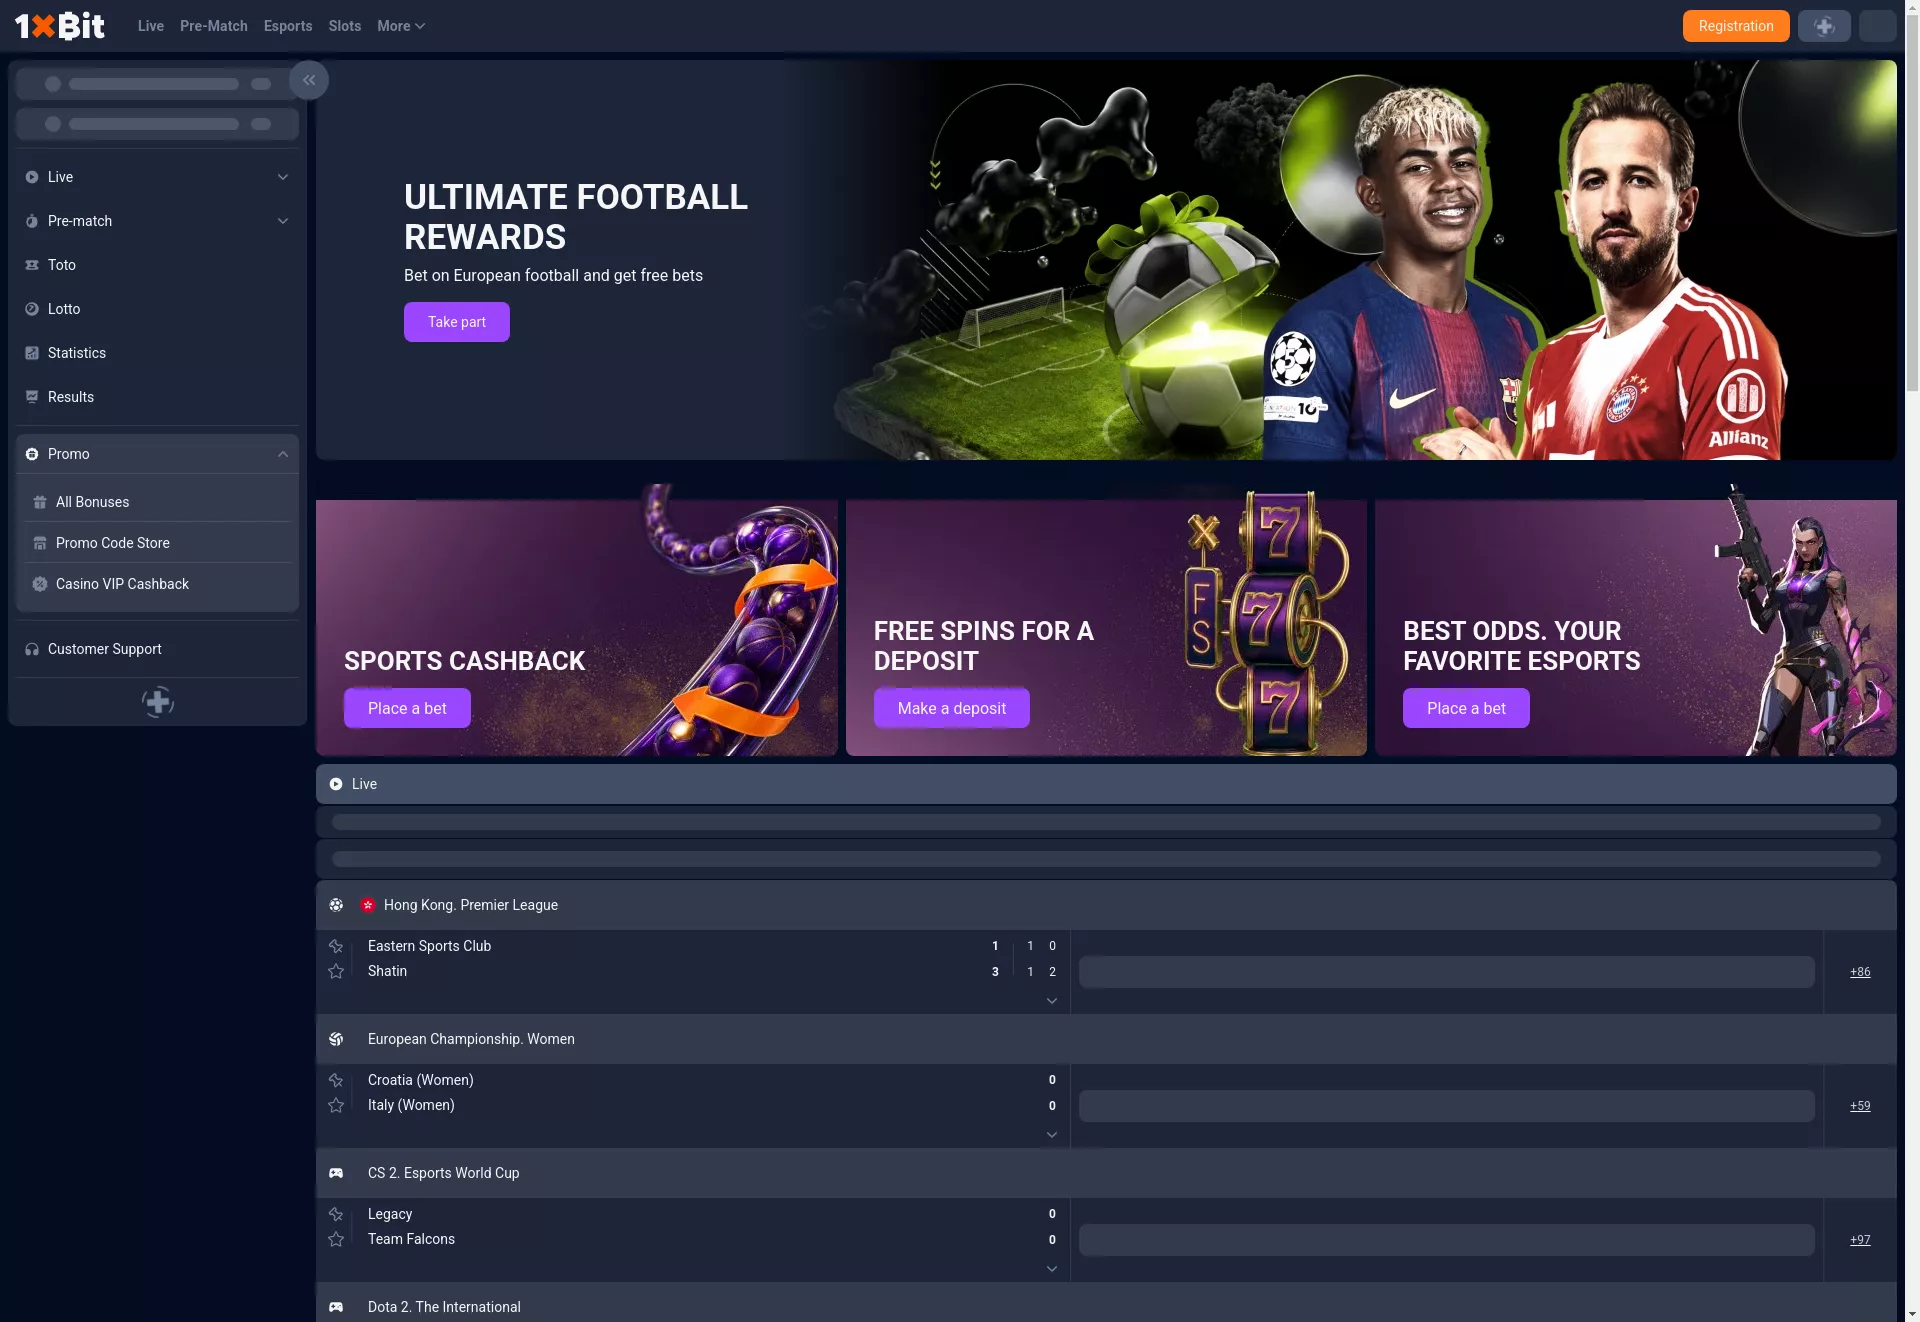The image size is (1920, 1322).
Task: Open the More dropdown in the top navigation
Action: 401,26
